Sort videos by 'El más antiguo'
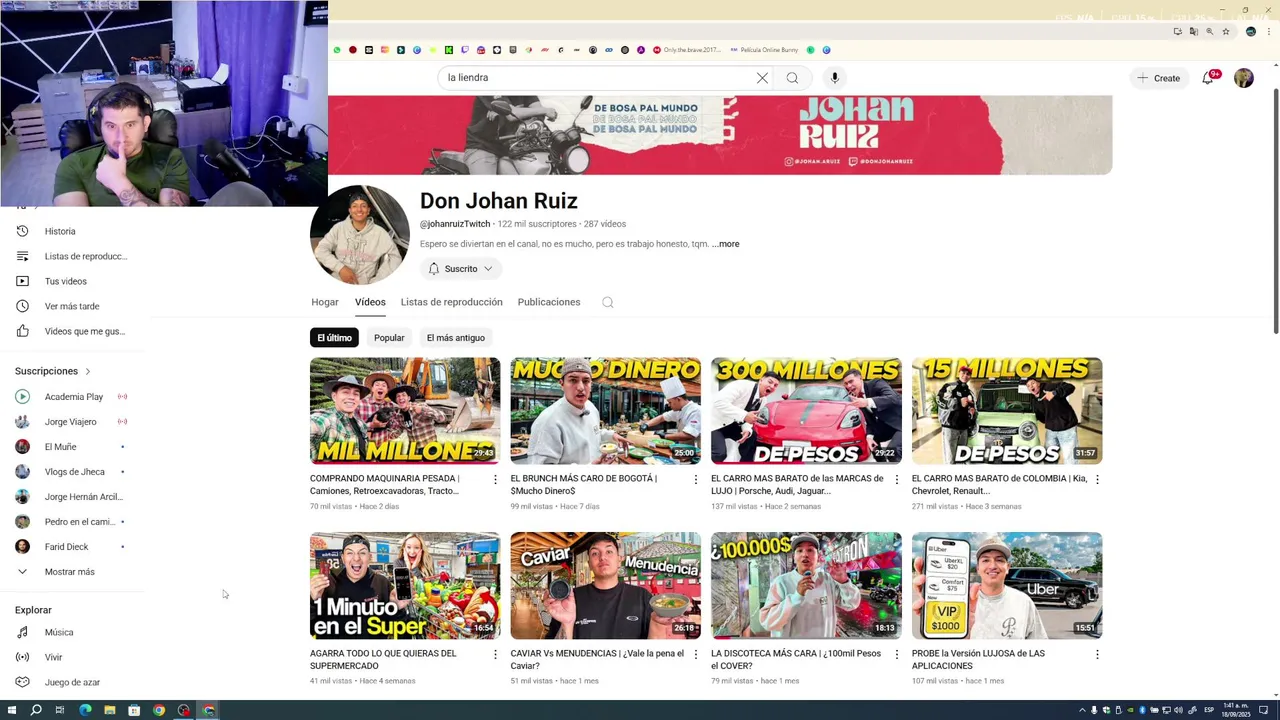 click(456, 338)
